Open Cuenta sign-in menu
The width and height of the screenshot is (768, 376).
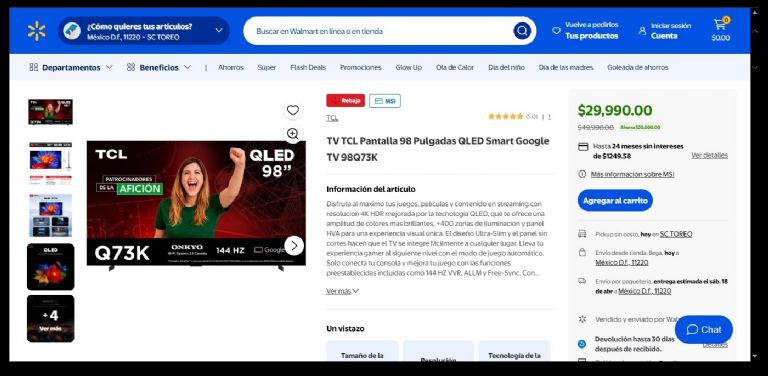pos(665,31)
